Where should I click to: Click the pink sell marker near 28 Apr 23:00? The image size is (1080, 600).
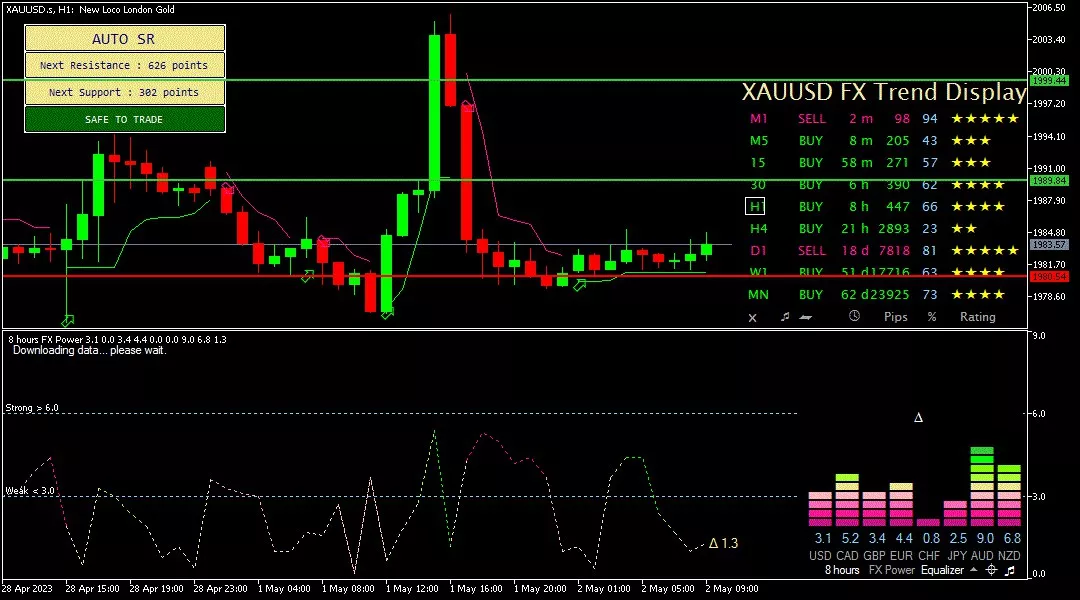click(227, 189)
